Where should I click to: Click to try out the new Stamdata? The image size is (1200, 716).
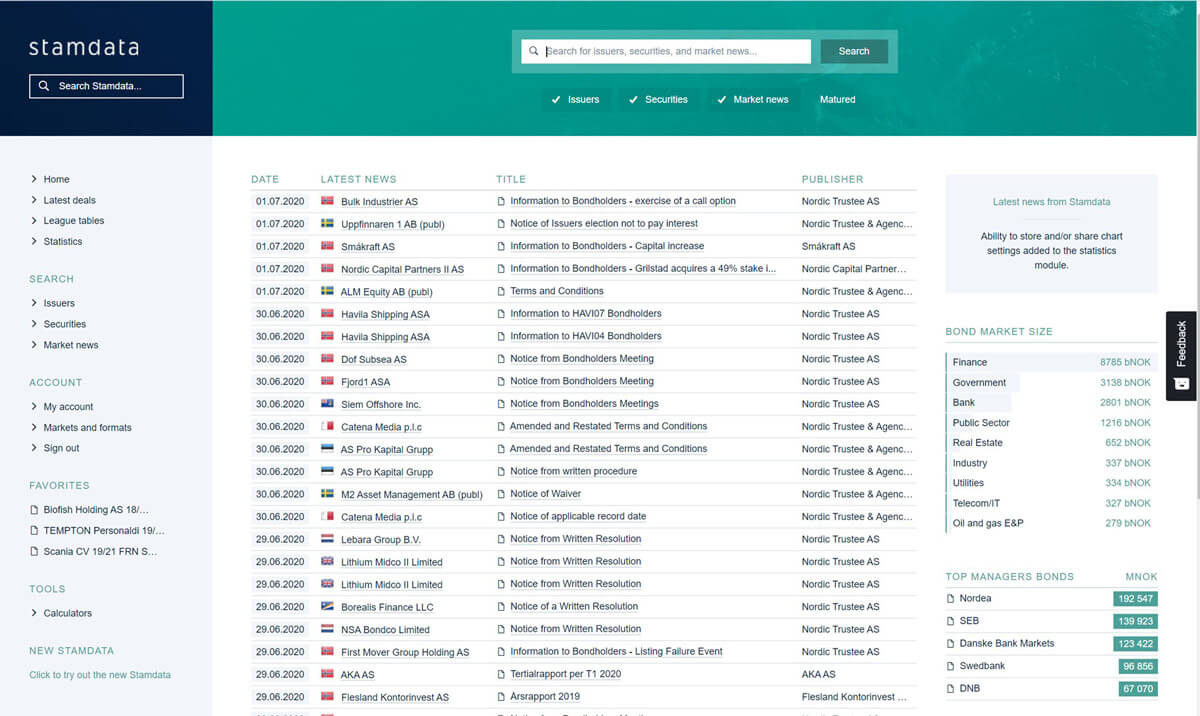tap(100, 675)
